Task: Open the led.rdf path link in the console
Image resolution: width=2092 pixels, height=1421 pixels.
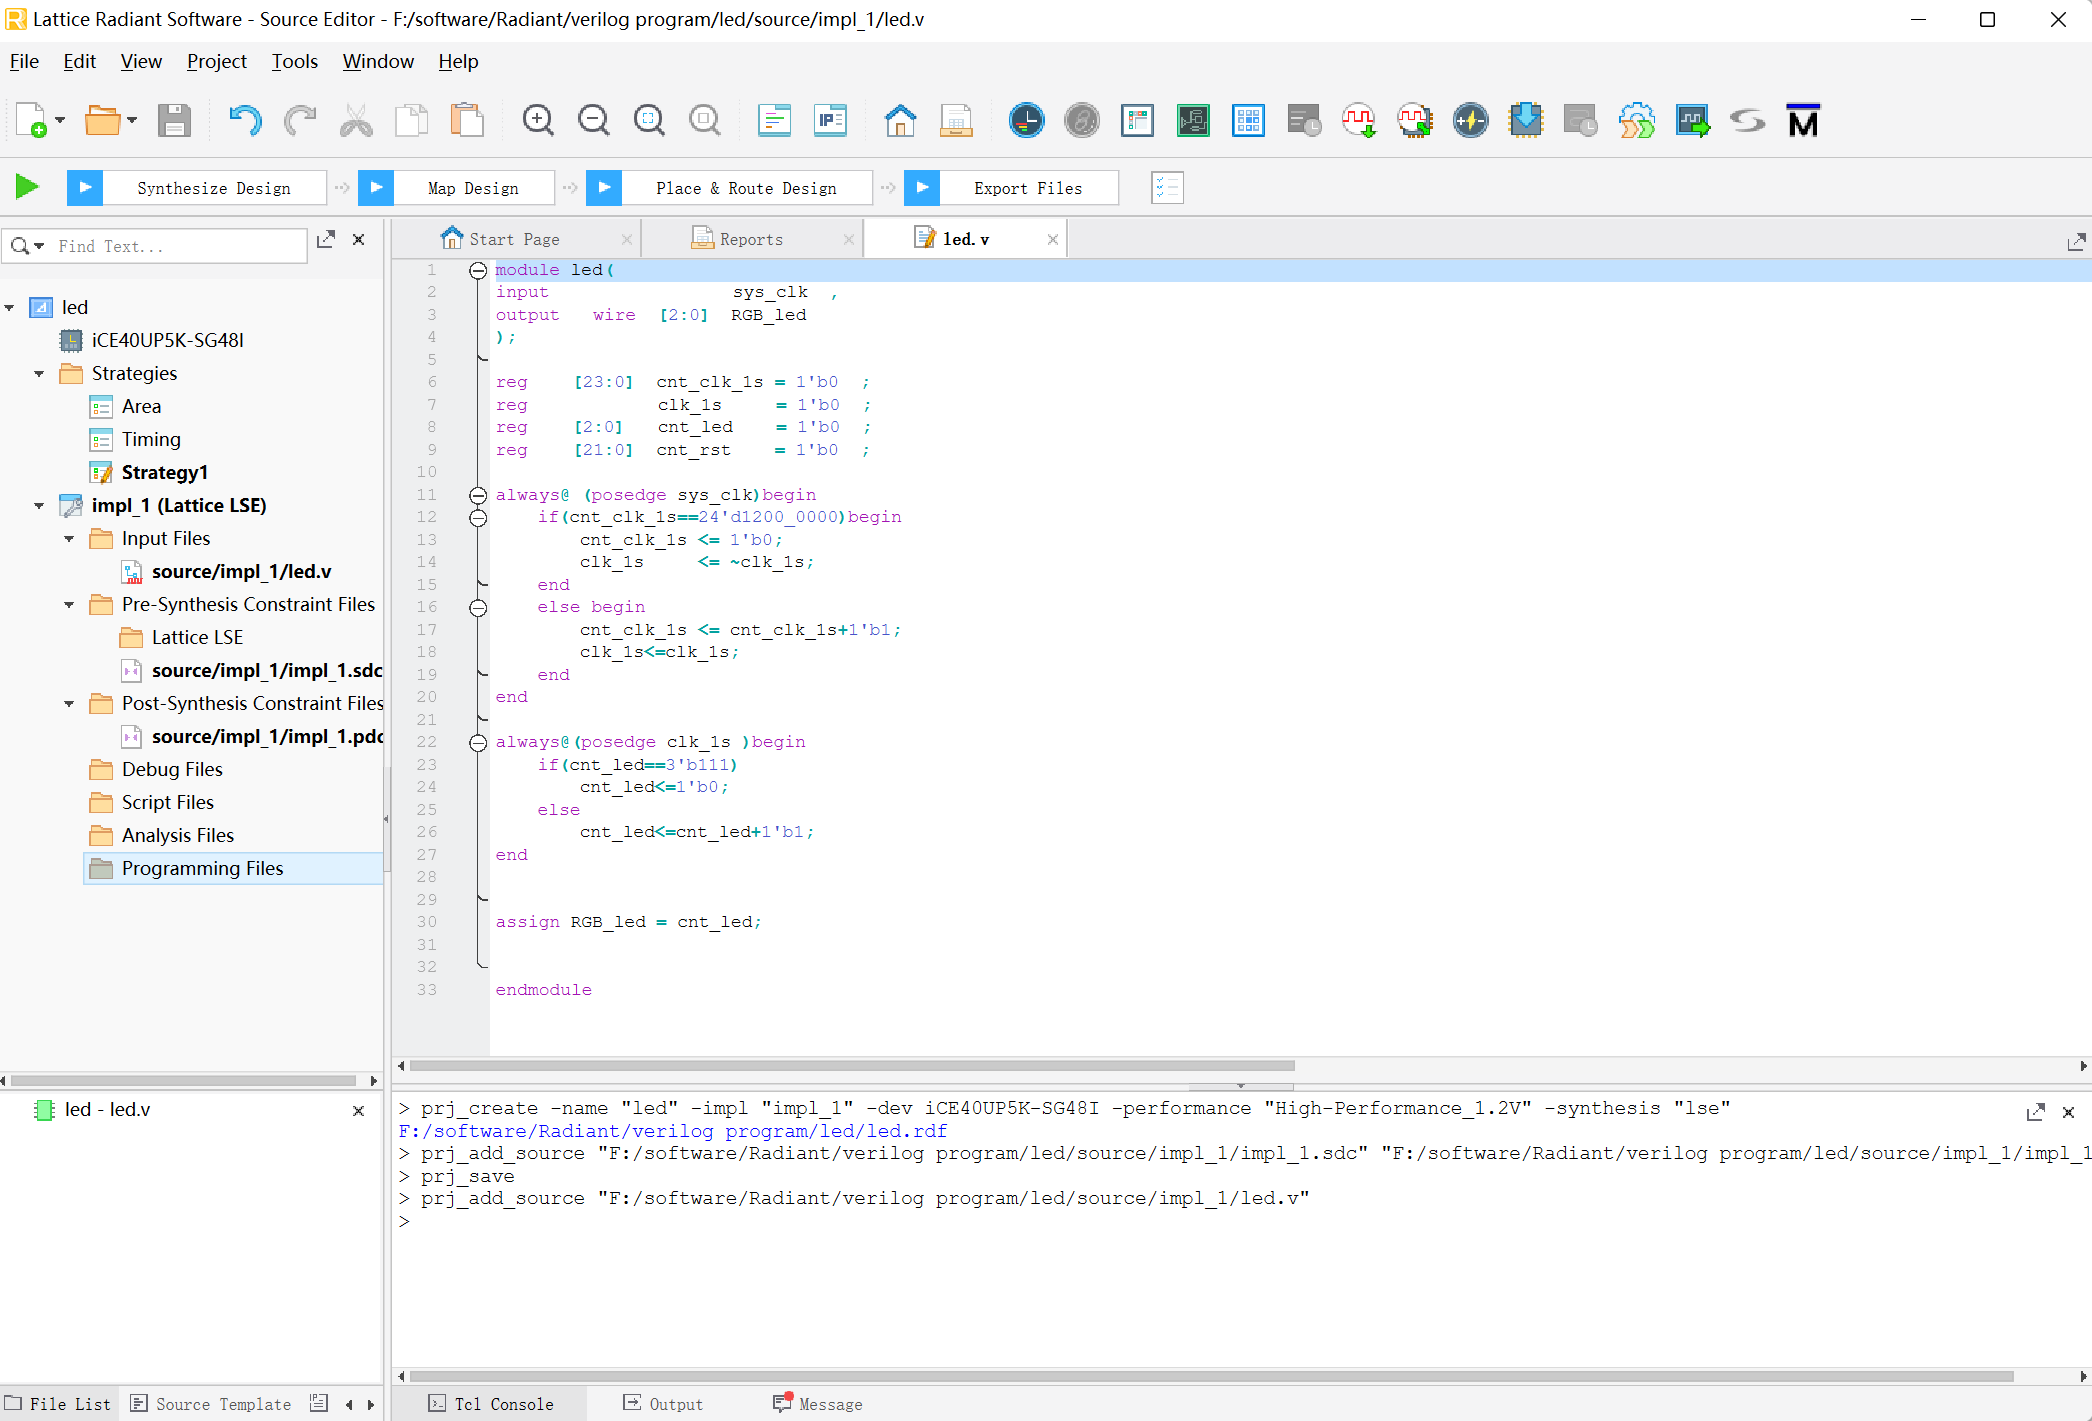Action: pyautogui.click(x=672, y=1131)
